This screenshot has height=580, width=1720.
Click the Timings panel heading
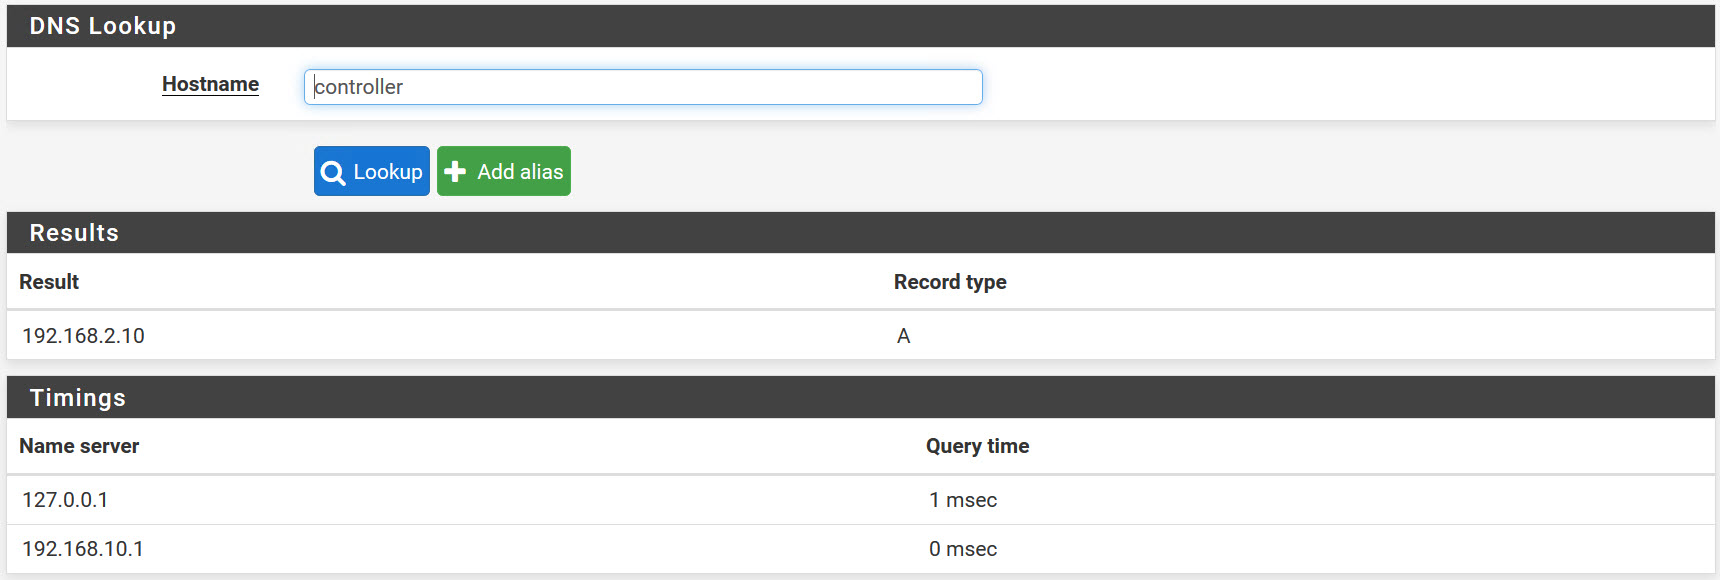(x=78, y=398)
